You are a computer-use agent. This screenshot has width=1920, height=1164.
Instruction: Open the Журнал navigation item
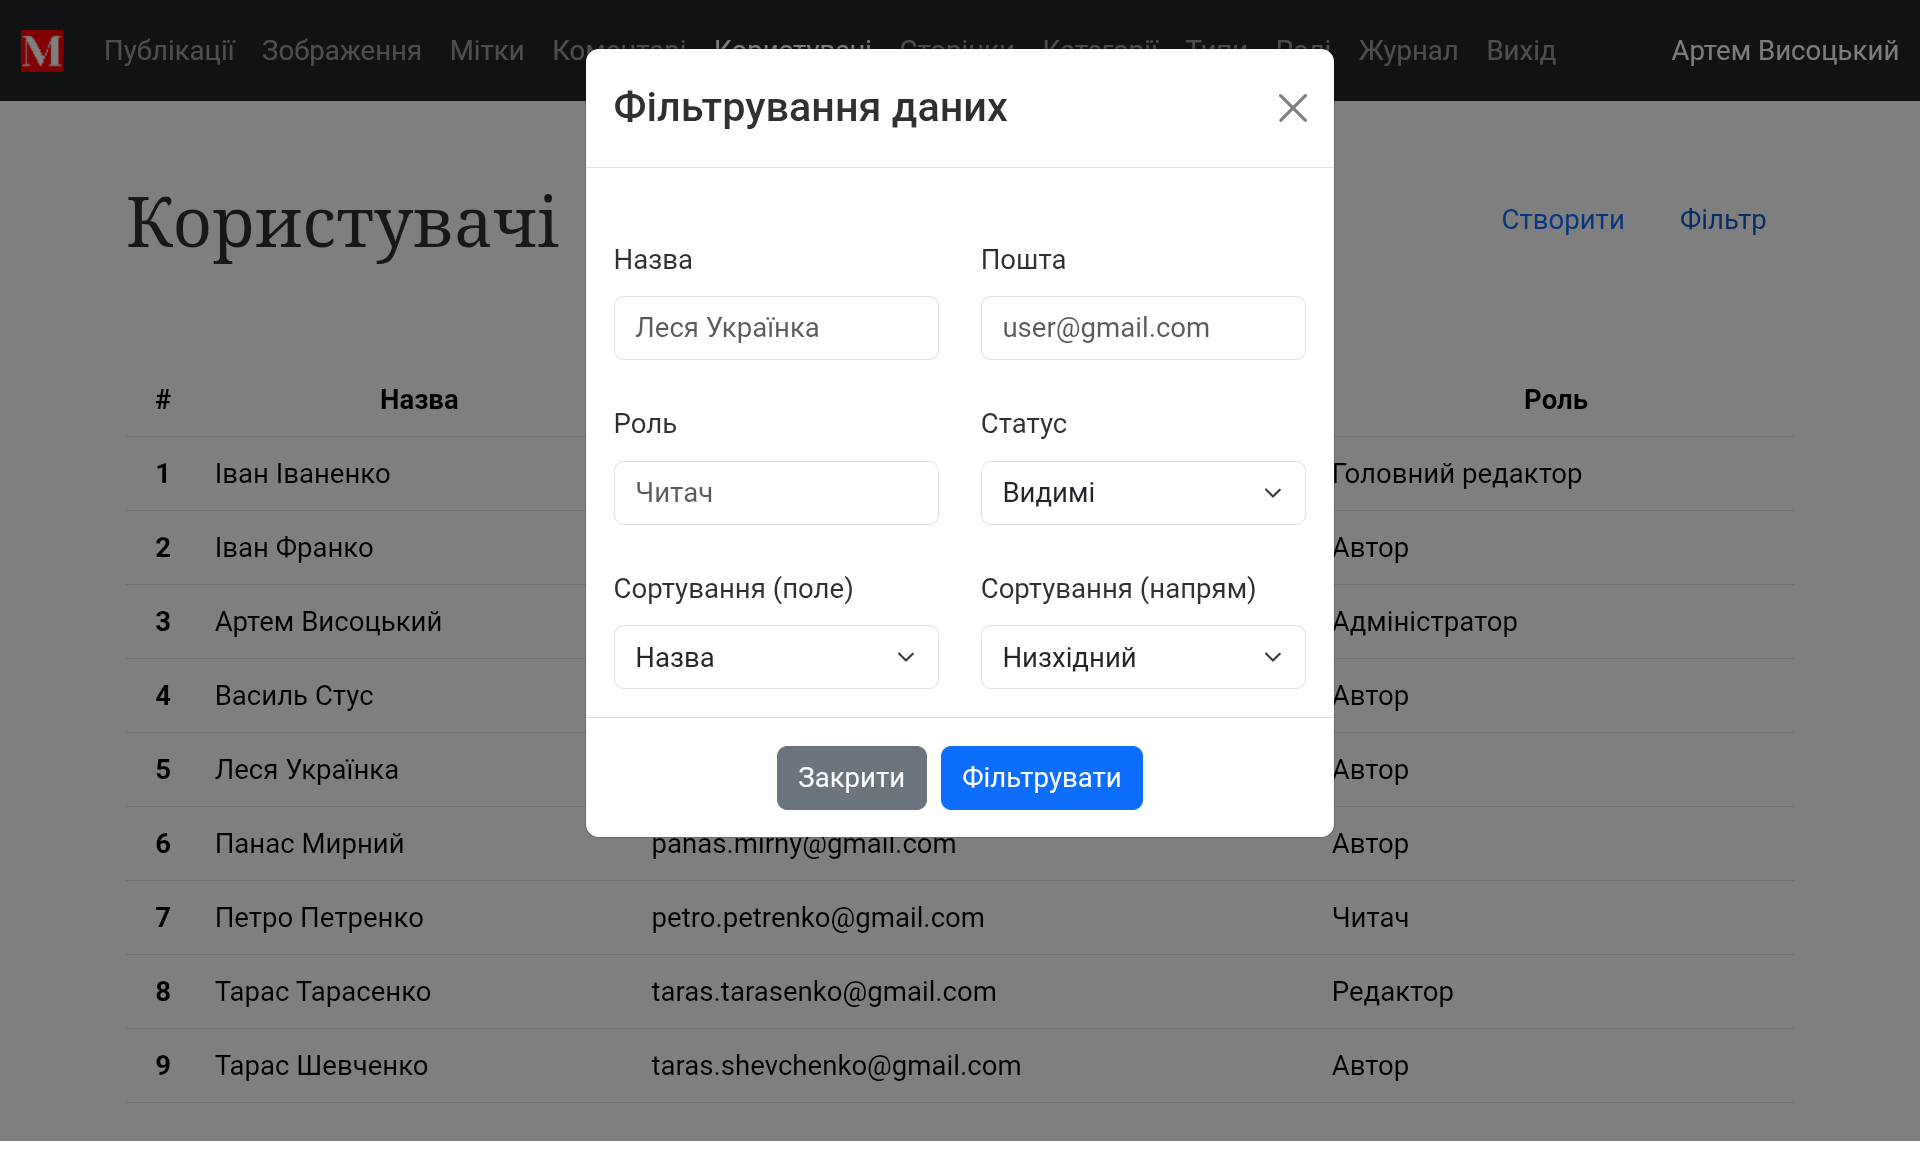[1407, 51]
